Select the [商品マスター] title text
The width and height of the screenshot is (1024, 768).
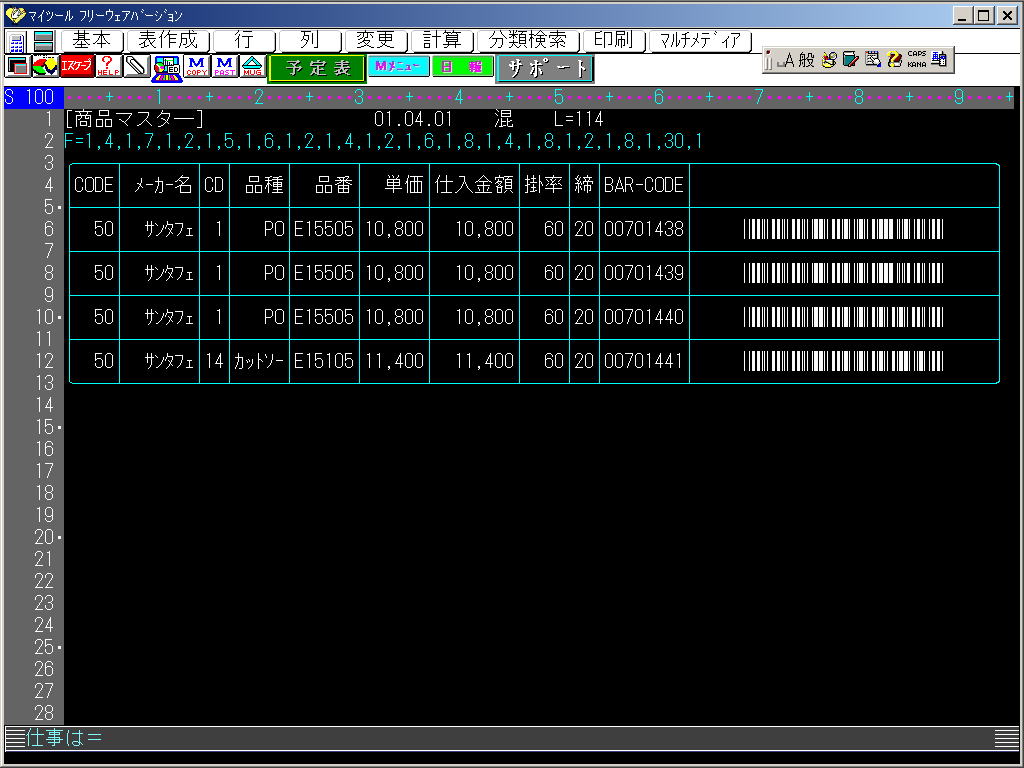(135, 119)
